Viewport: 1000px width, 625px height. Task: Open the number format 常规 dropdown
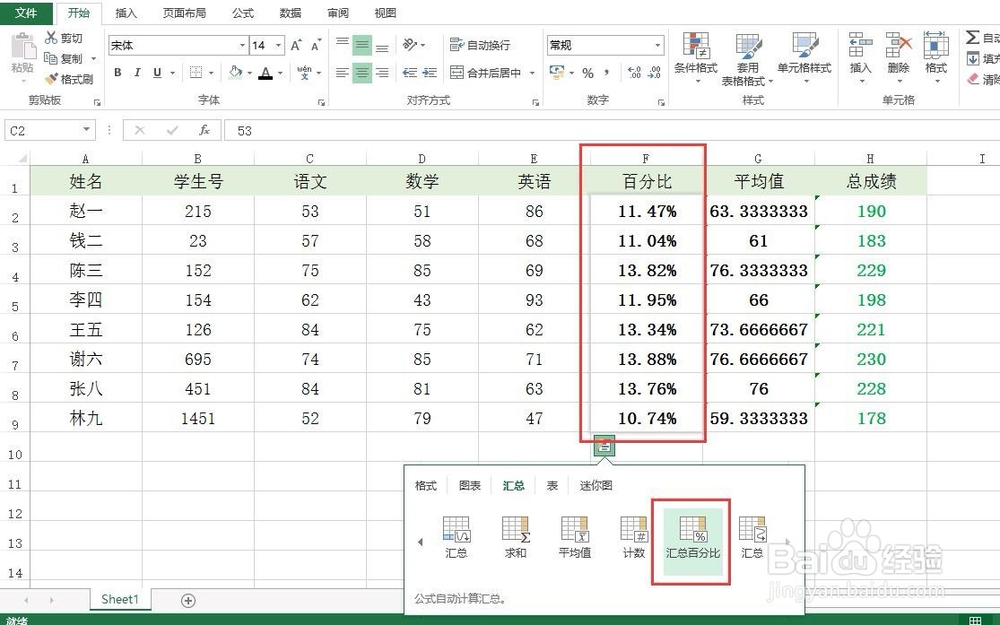(x=658, y=45)
